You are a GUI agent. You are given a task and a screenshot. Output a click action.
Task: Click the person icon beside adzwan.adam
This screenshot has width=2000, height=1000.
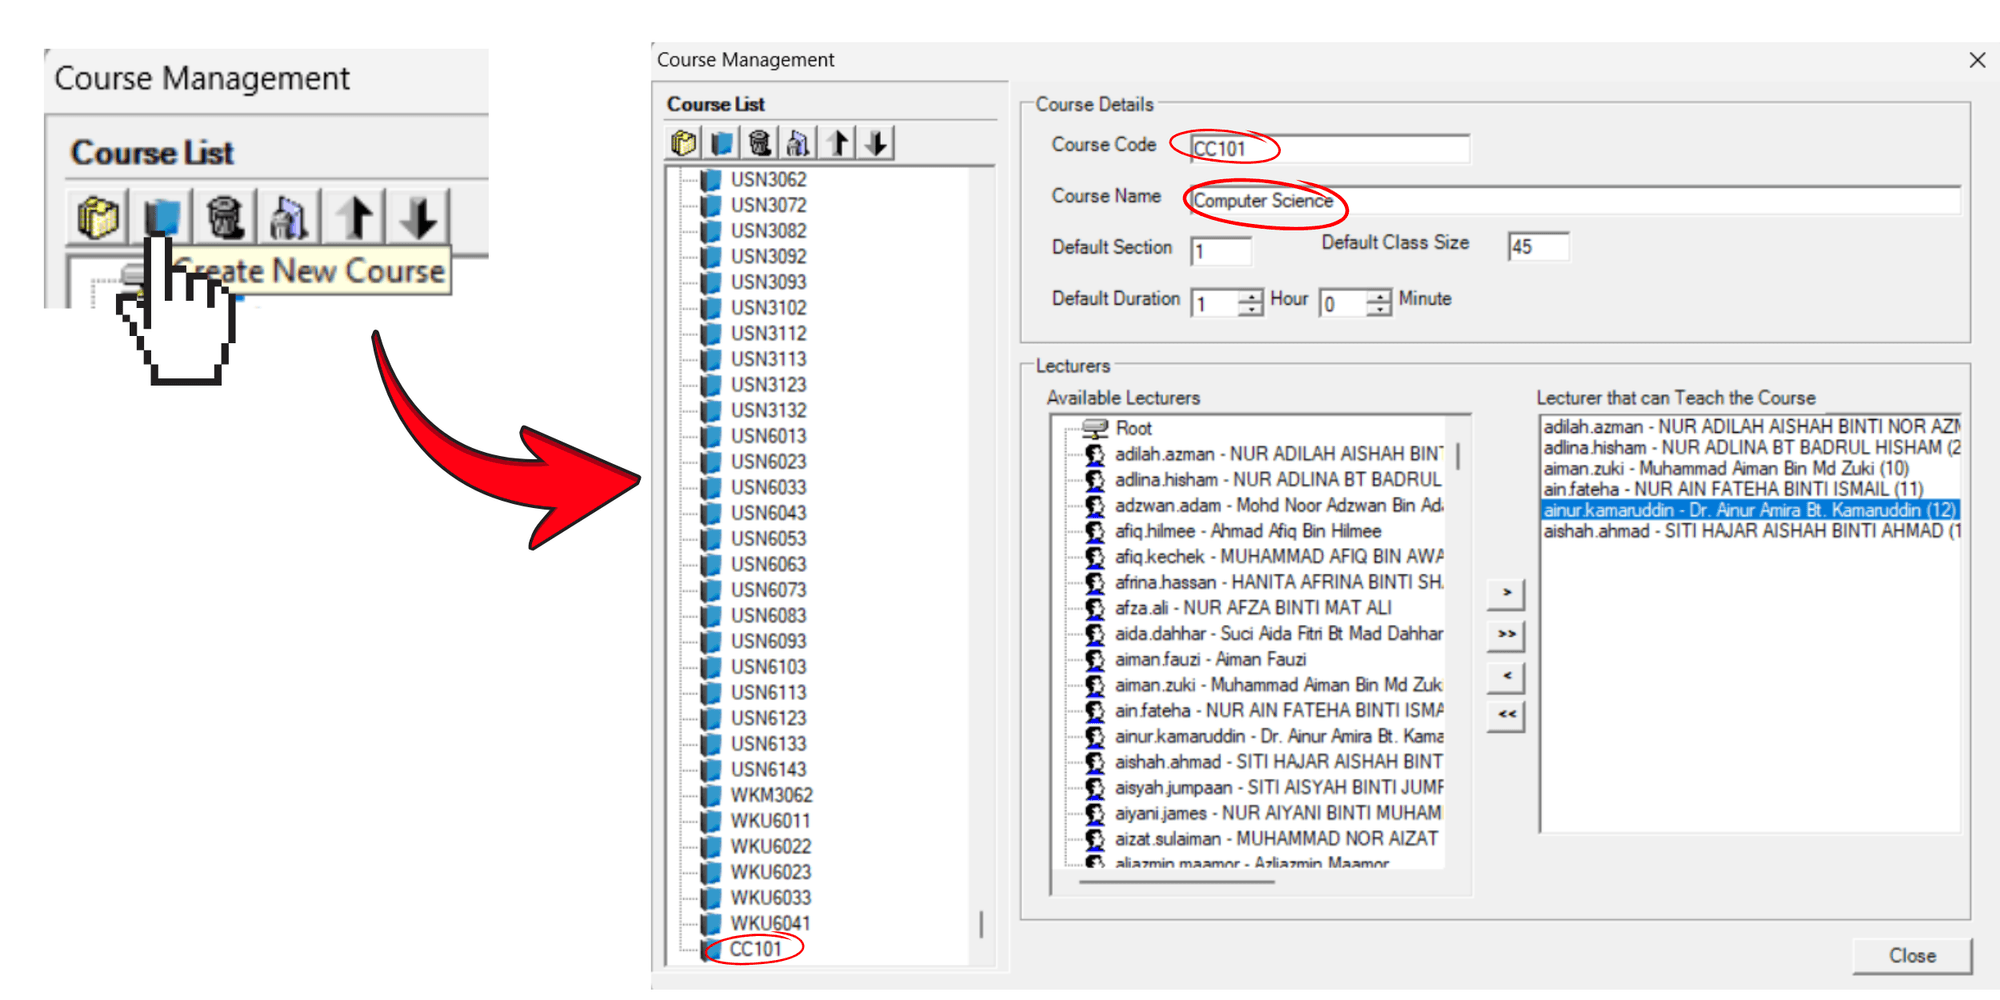(x=1095, y=506)
